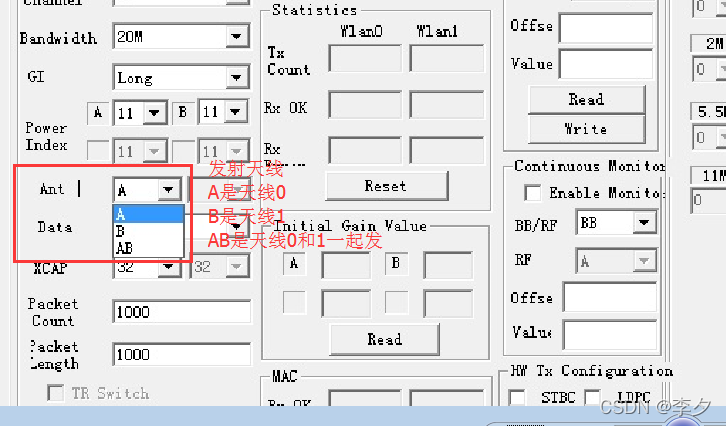Click Rx OK Wlan0 field

[365, 105]
